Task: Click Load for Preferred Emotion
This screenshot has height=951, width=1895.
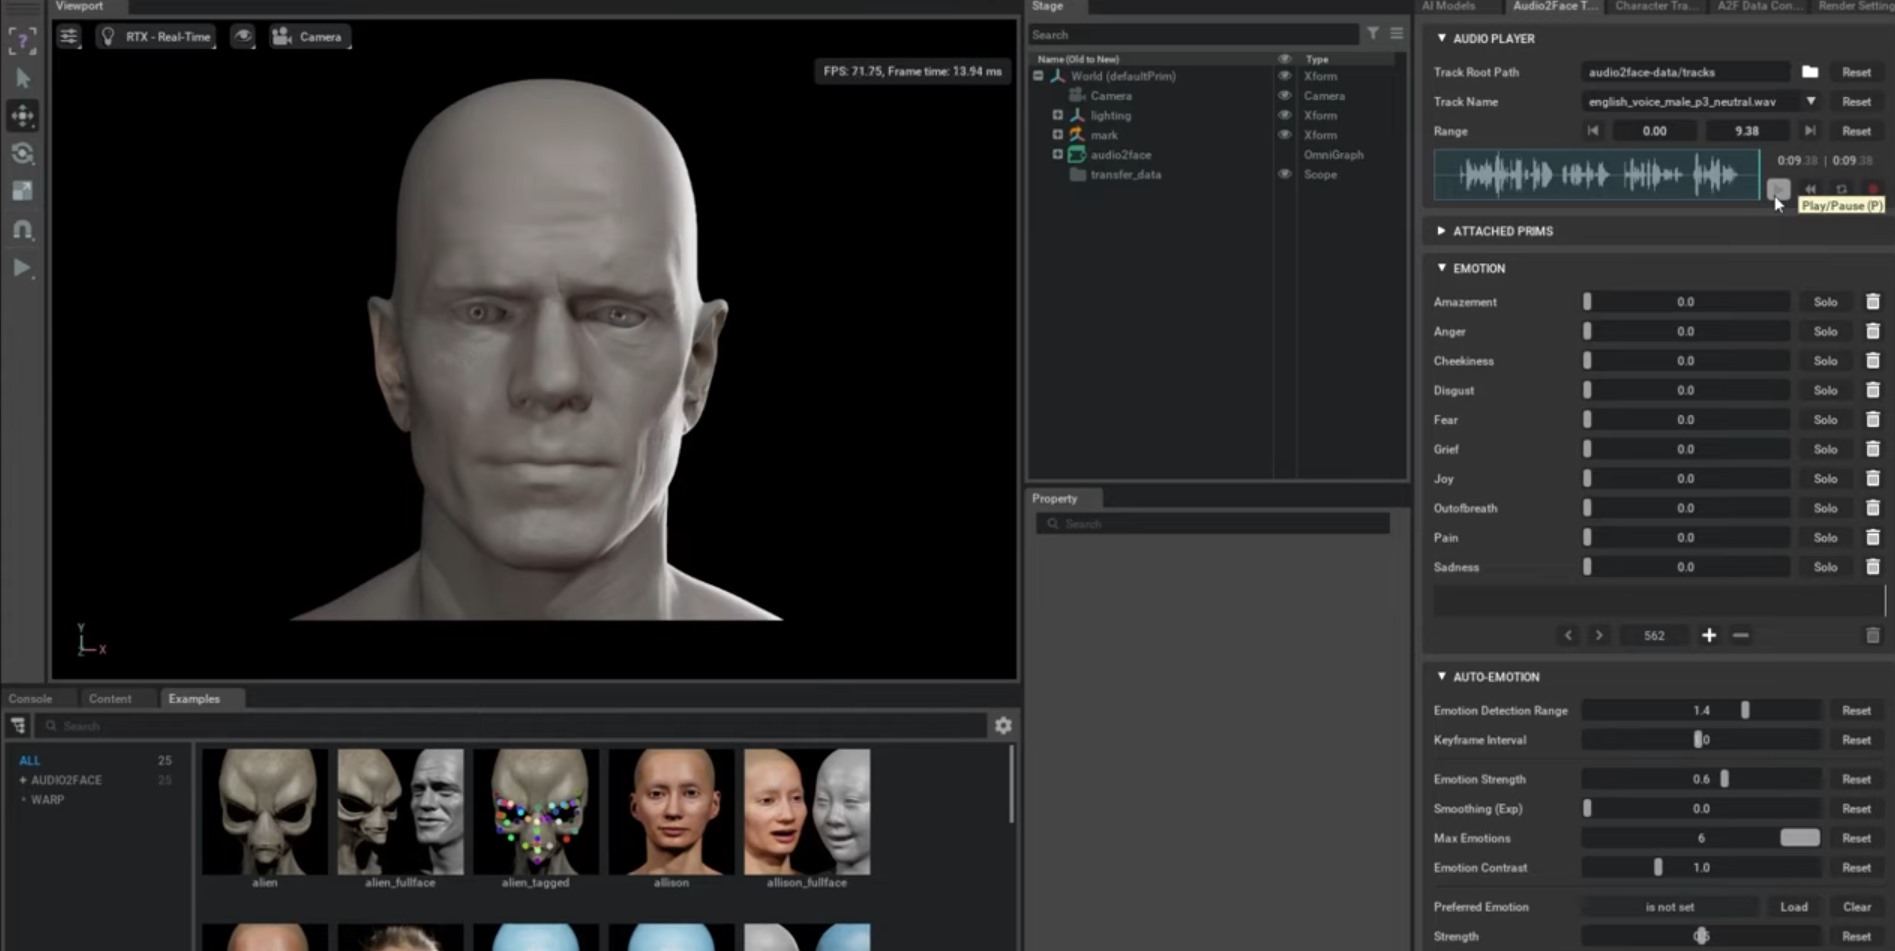Action: coord(1794,907)
